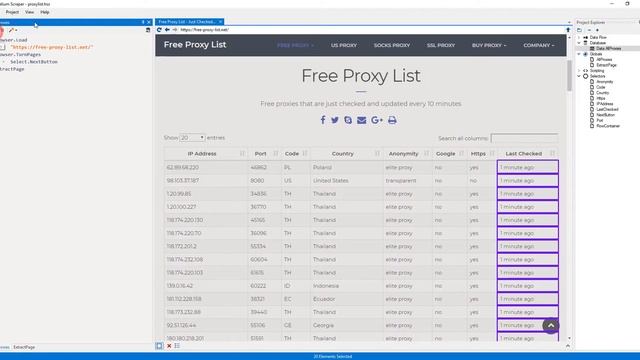
Task: Click the Indonesia country cell
Action: click(x=346, y=286)
